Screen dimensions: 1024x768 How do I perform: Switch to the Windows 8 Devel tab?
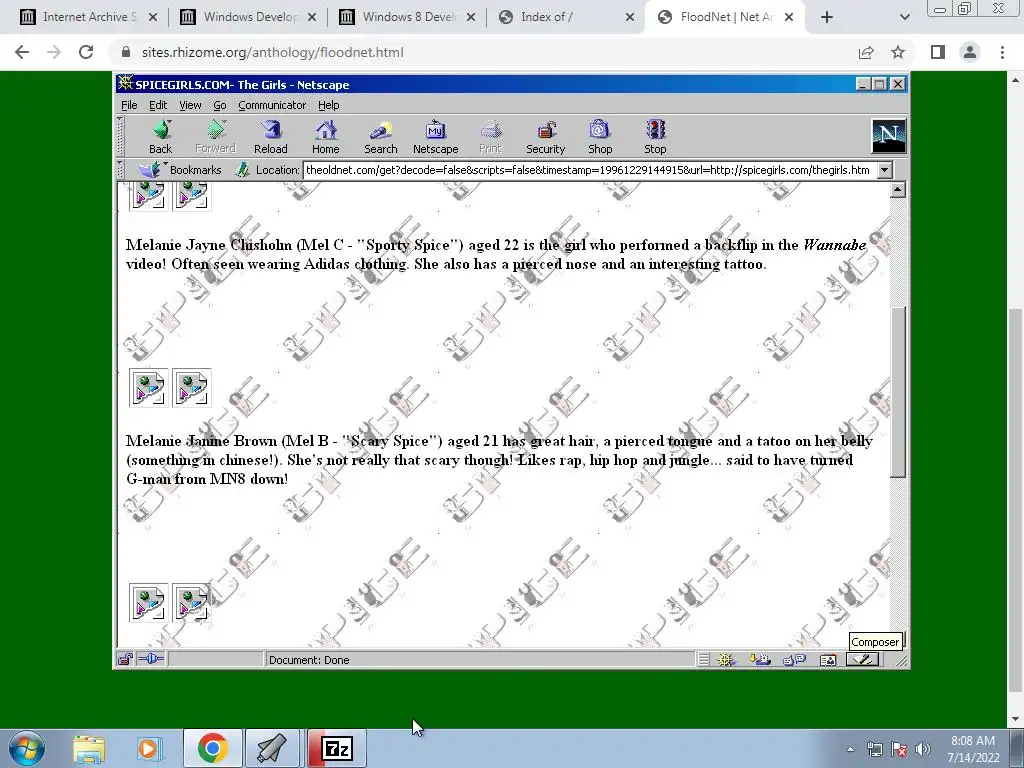[x=406, y=17]
